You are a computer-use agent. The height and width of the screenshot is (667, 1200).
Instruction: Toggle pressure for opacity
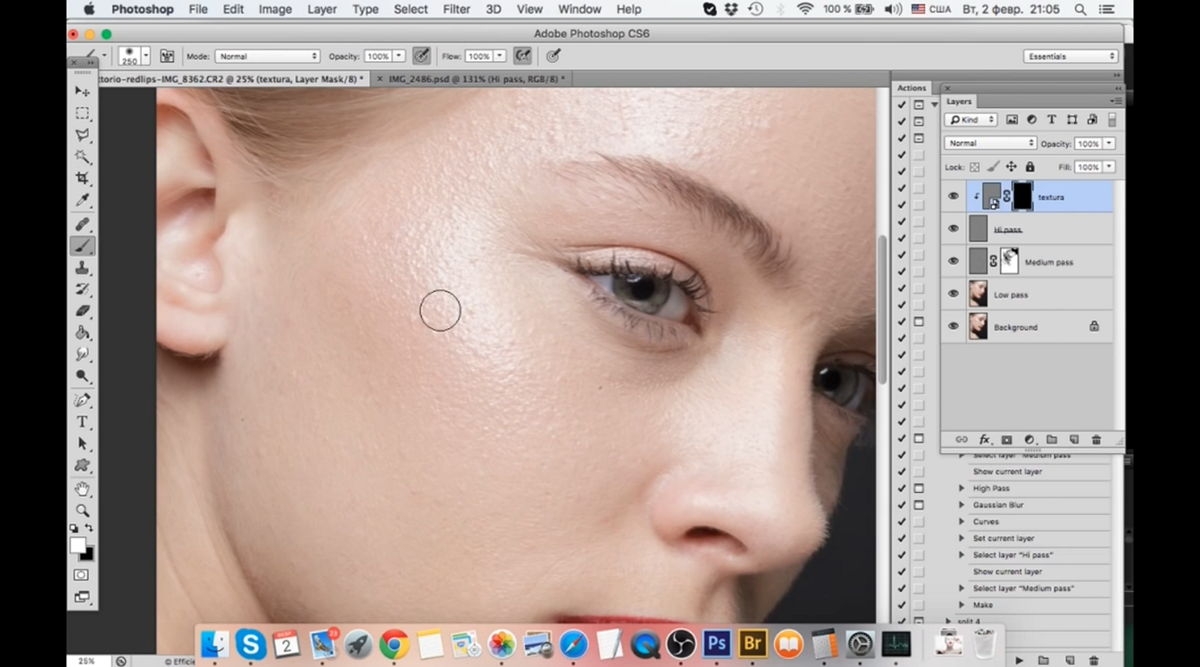422,56
